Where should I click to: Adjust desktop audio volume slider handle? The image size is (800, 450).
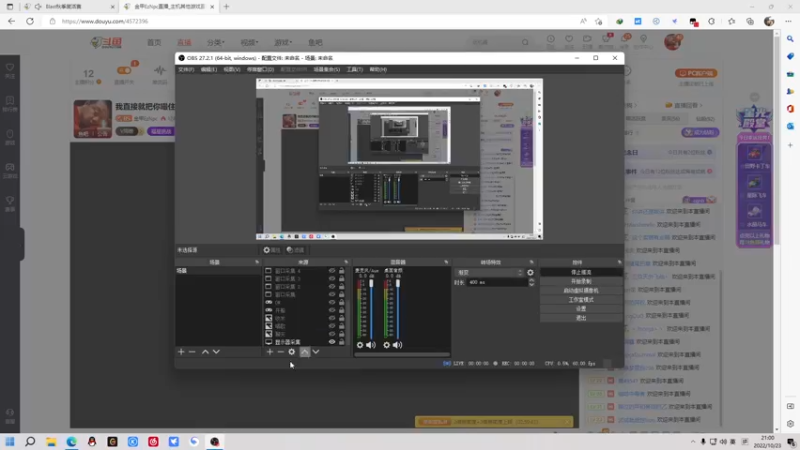pos(398,284)
